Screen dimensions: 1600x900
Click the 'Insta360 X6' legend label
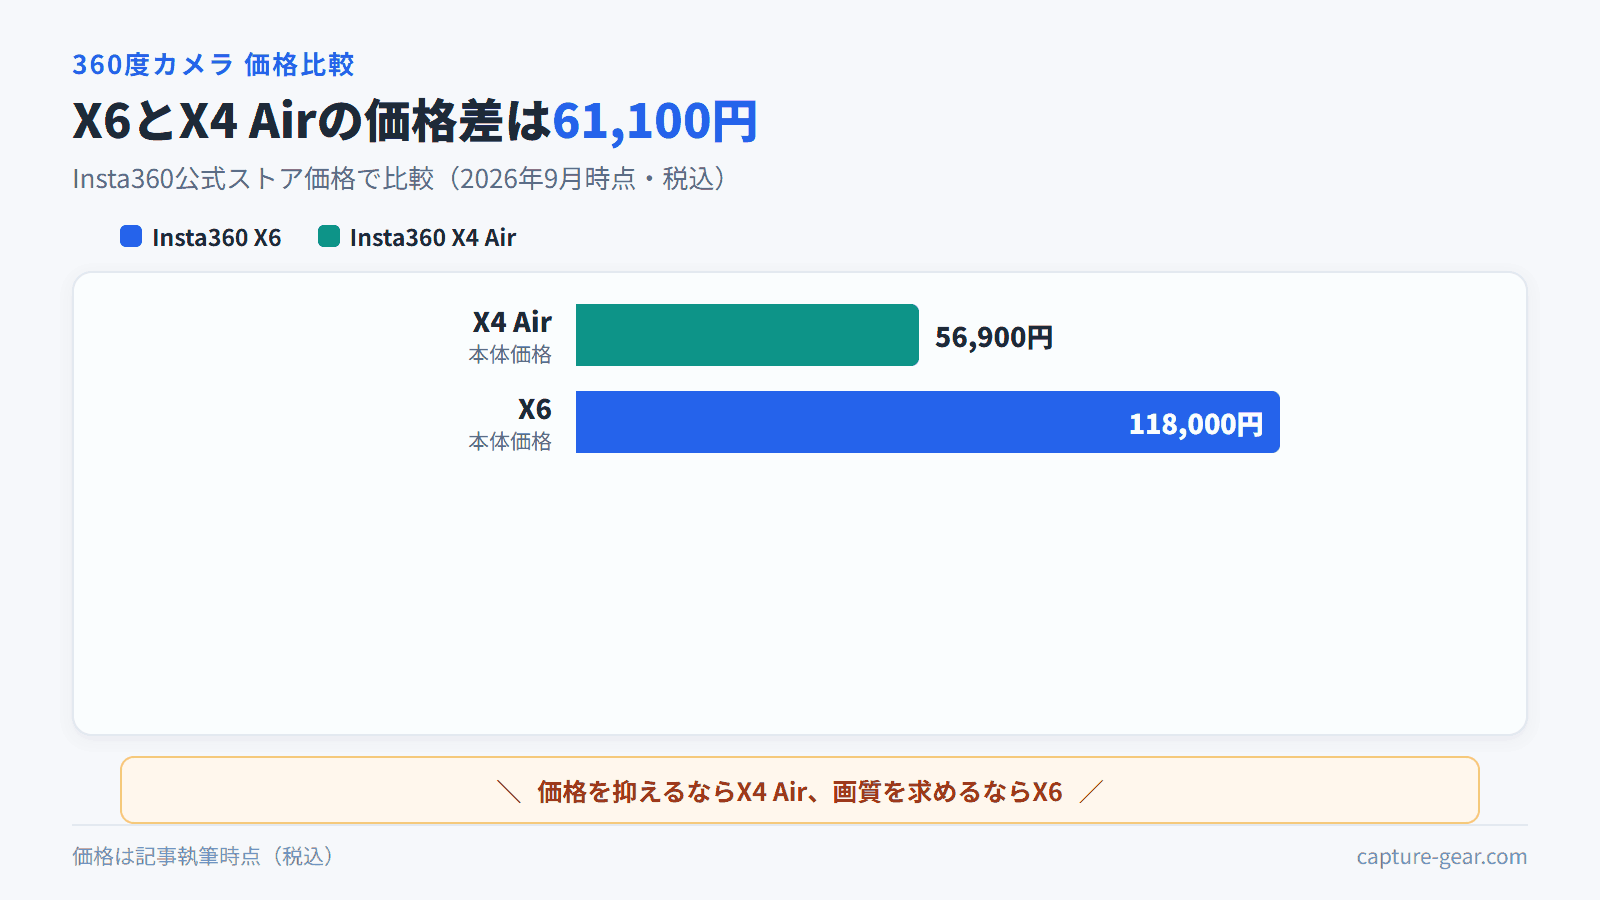point(217,237)
